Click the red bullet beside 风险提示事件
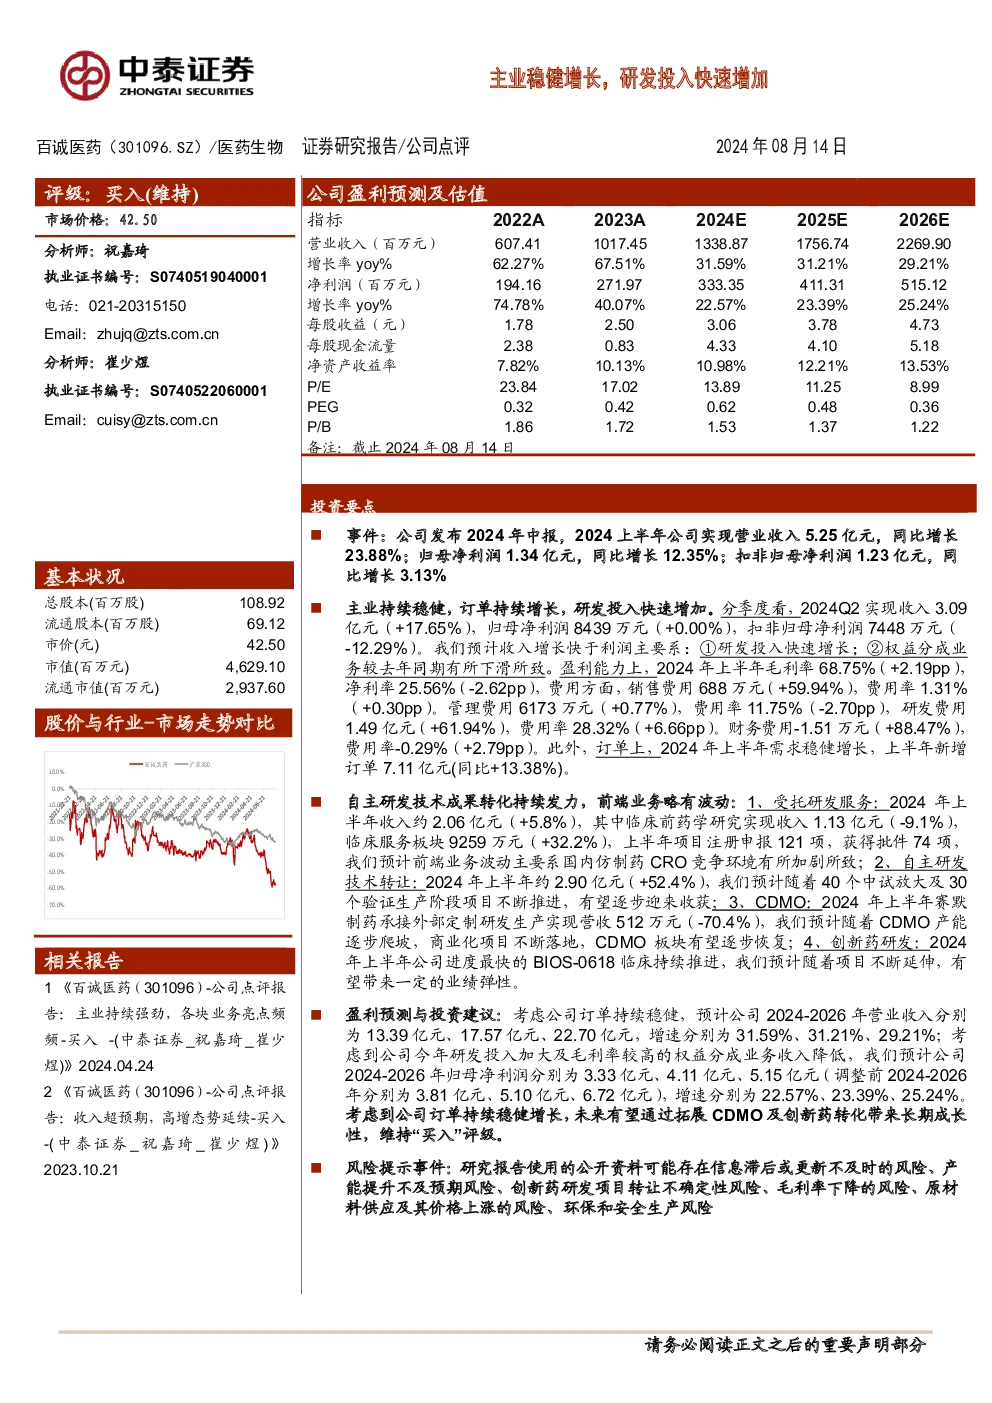 [316, 1168]
